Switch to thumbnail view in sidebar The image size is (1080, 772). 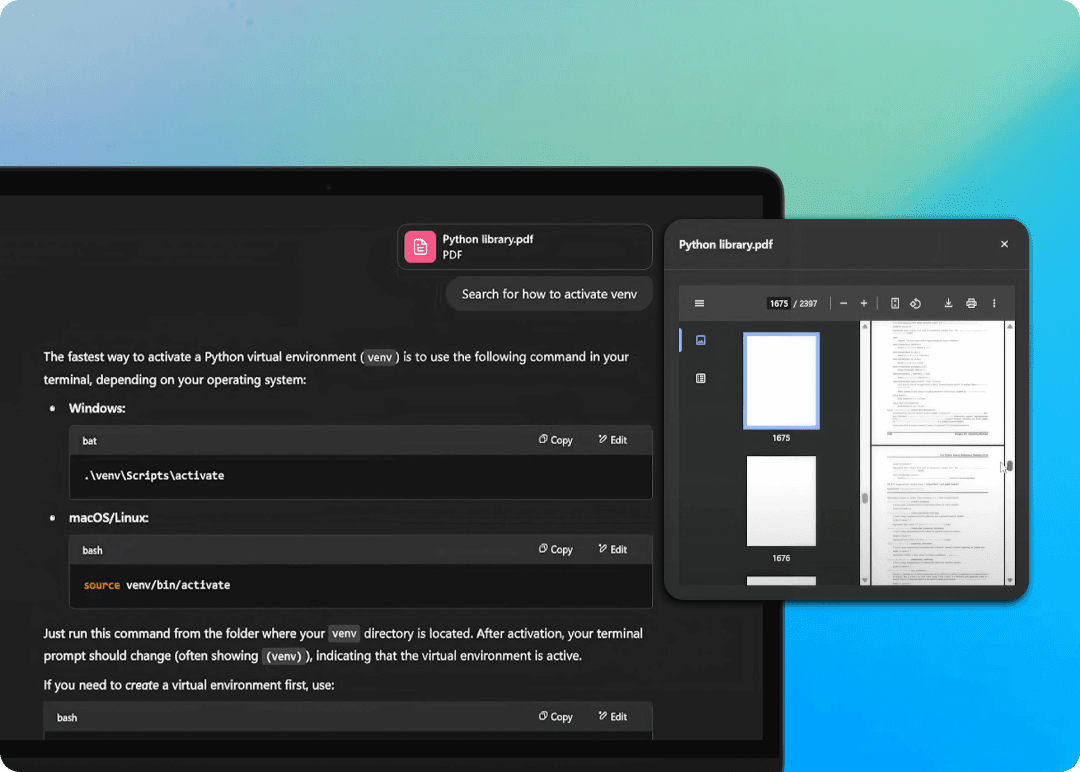700,340
